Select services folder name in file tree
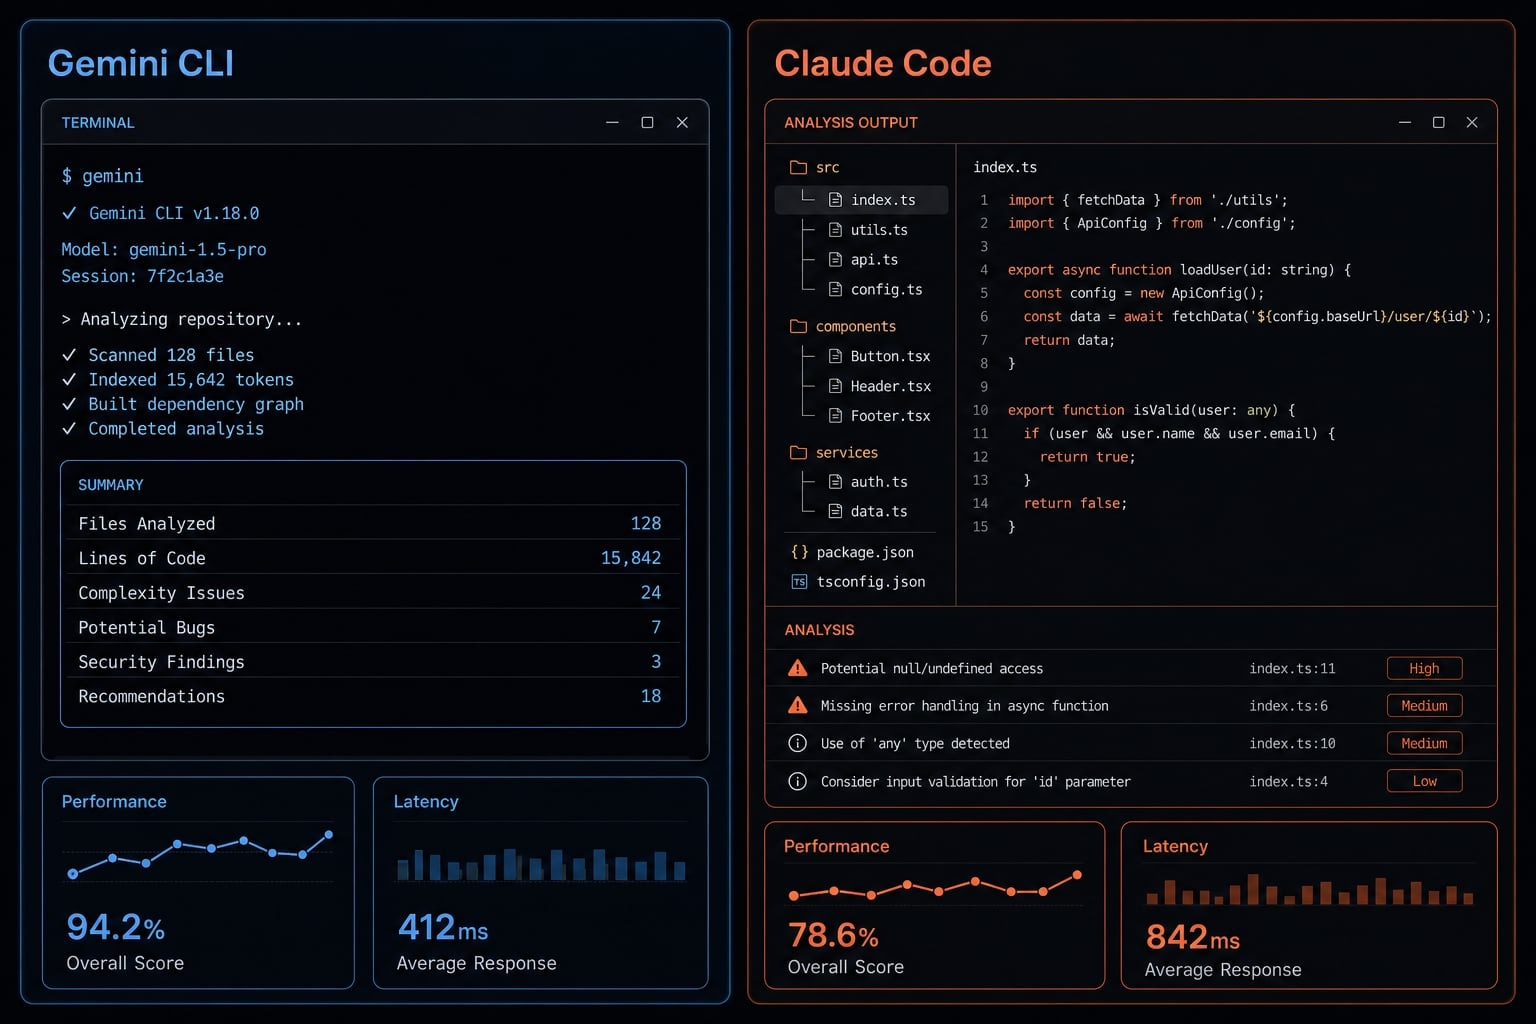The width and height of the screenshot is (1536, 1024). [847, 452]
